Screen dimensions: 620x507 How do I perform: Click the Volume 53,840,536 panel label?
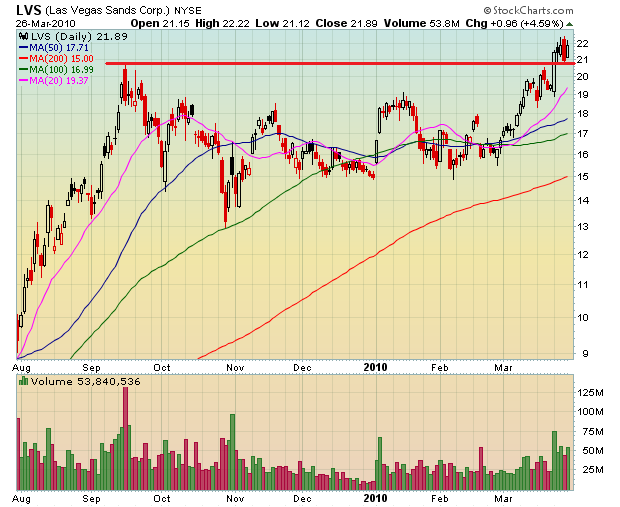tap(85, 382)
